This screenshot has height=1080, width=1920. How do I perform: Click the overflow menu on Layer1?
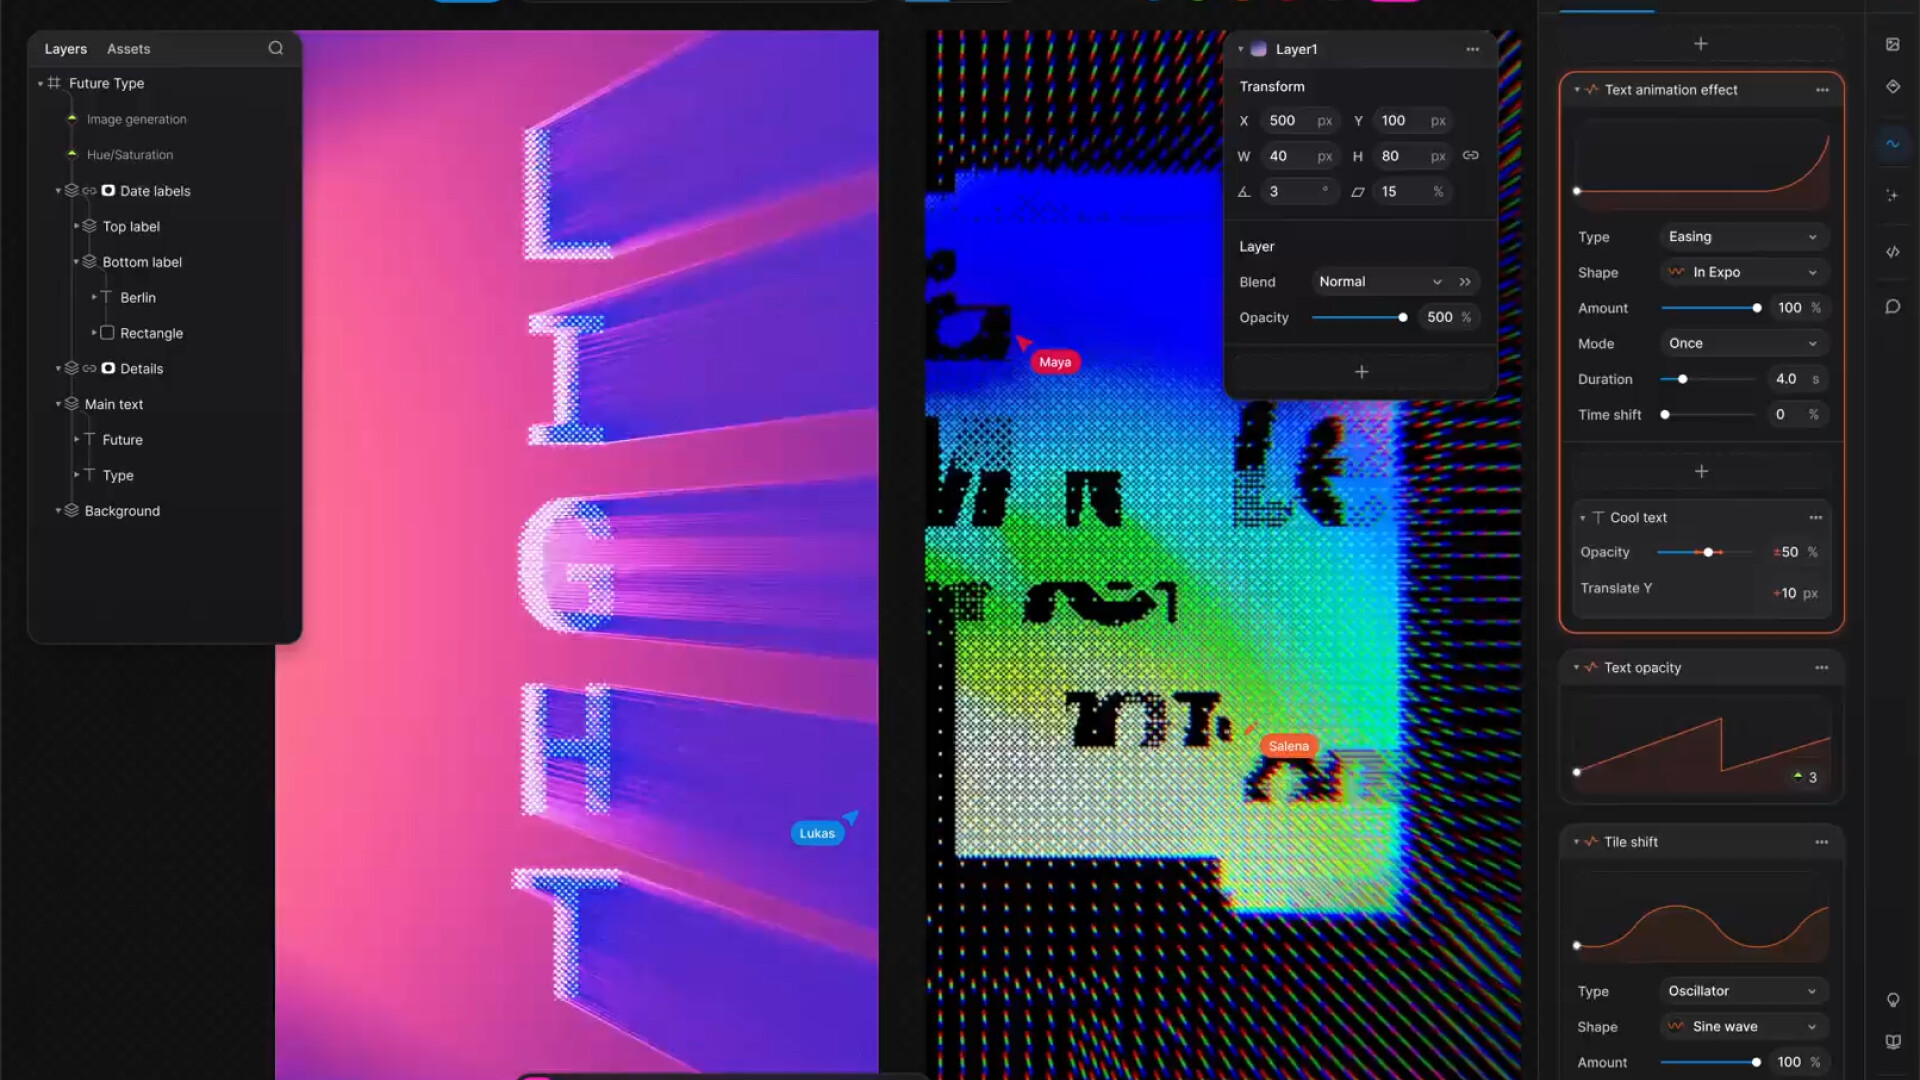1473,49
